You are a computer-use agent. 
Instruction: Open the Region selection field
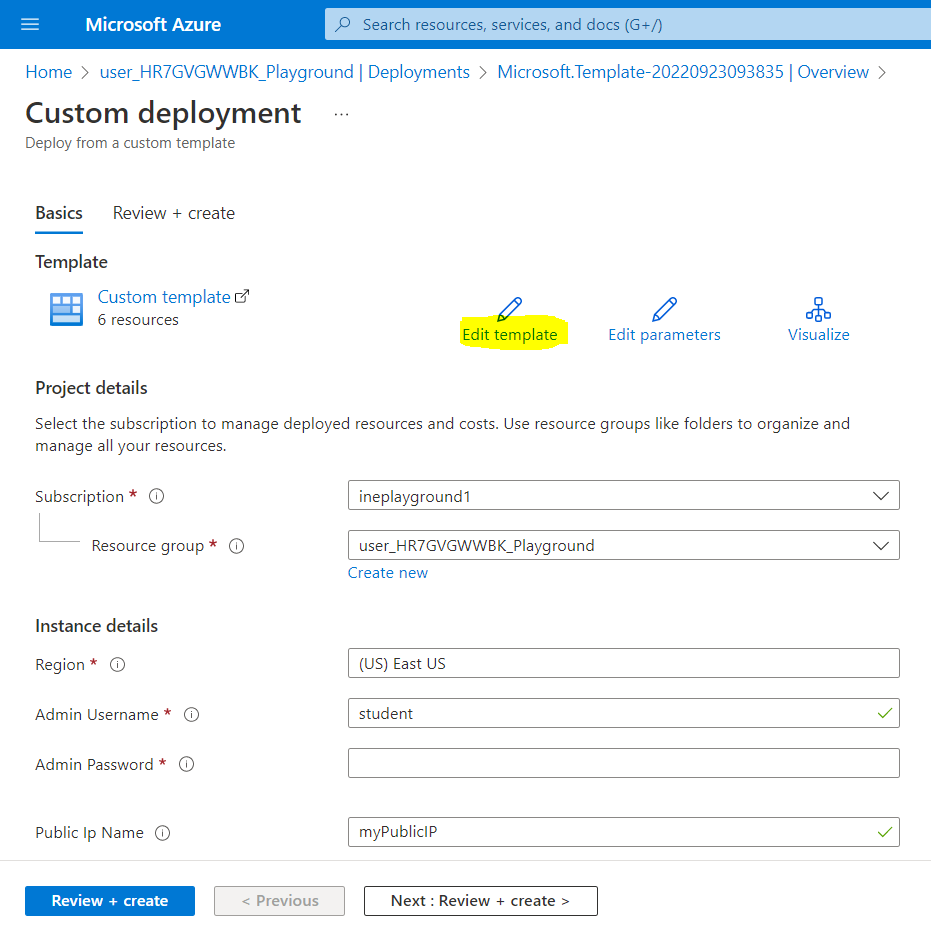[623, 664]
